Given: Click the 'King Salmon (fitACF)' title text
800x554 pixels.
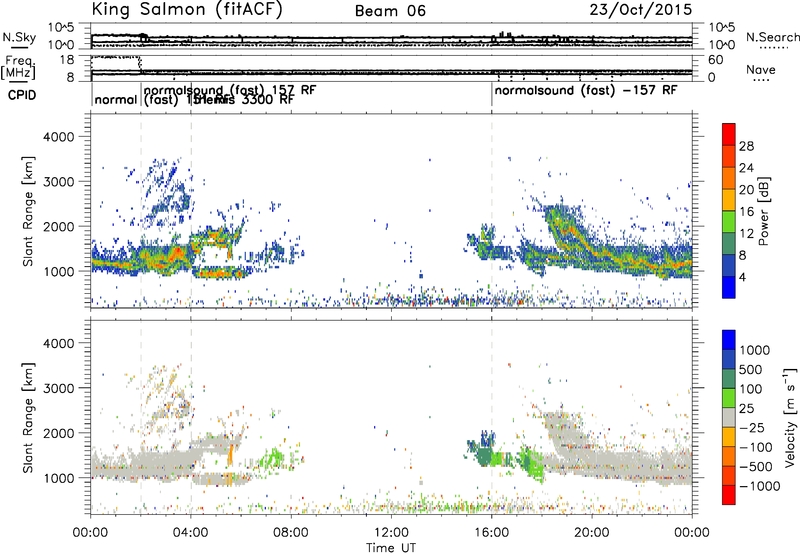Looking at the screenshot, I should coord(187,9).
